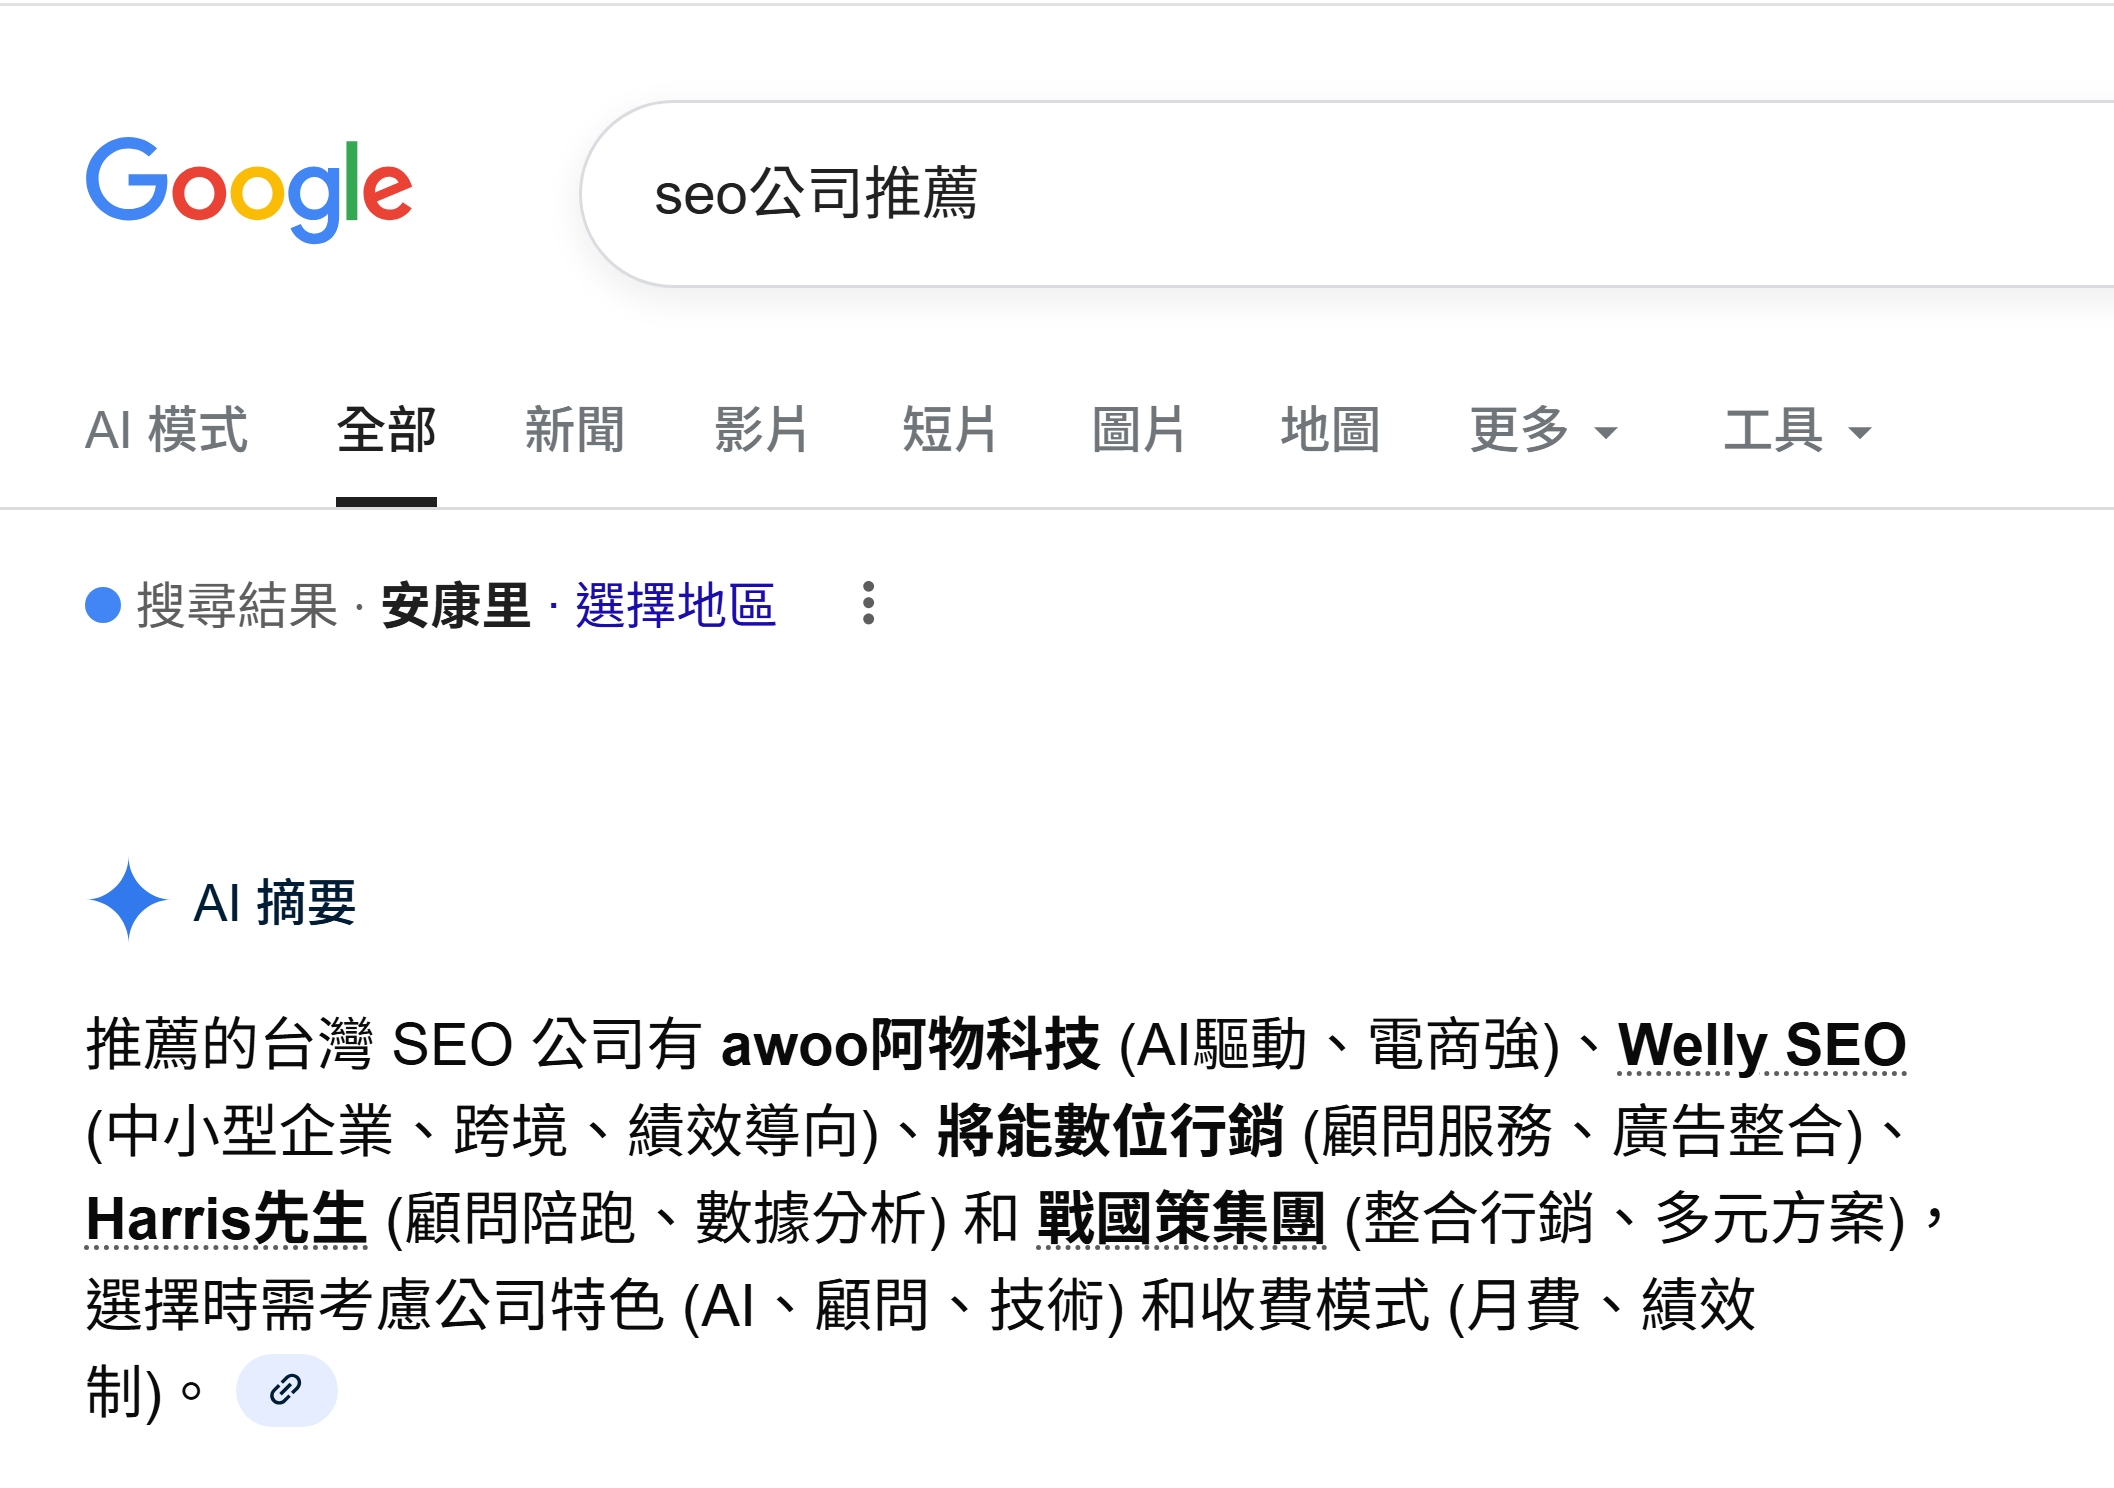Screen dimensions: 2114x1488
Task: Click the source link chip icon
Action: (x=286, y=1390)
